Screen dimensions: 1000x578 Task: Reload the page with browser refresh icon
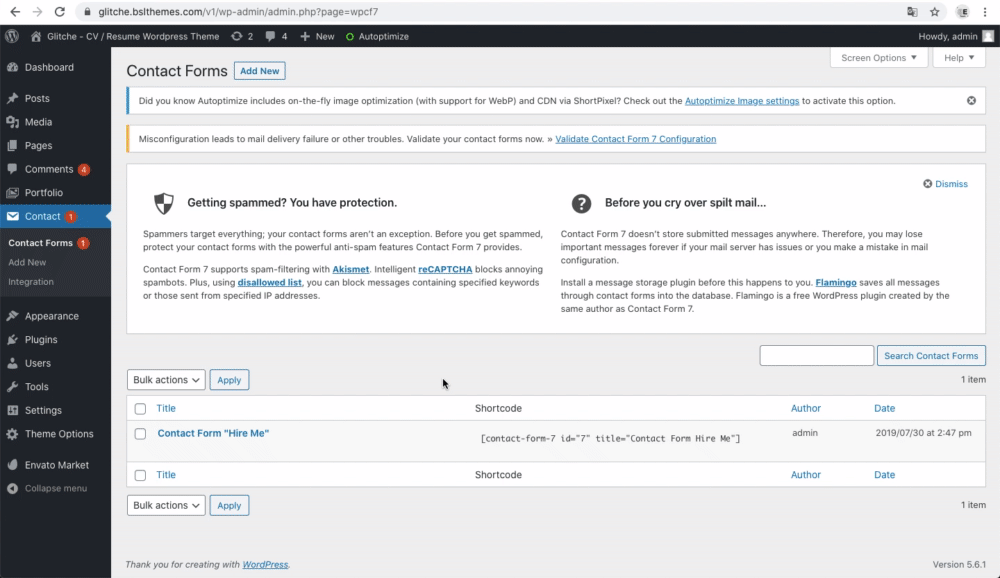(x=60, y=12)
